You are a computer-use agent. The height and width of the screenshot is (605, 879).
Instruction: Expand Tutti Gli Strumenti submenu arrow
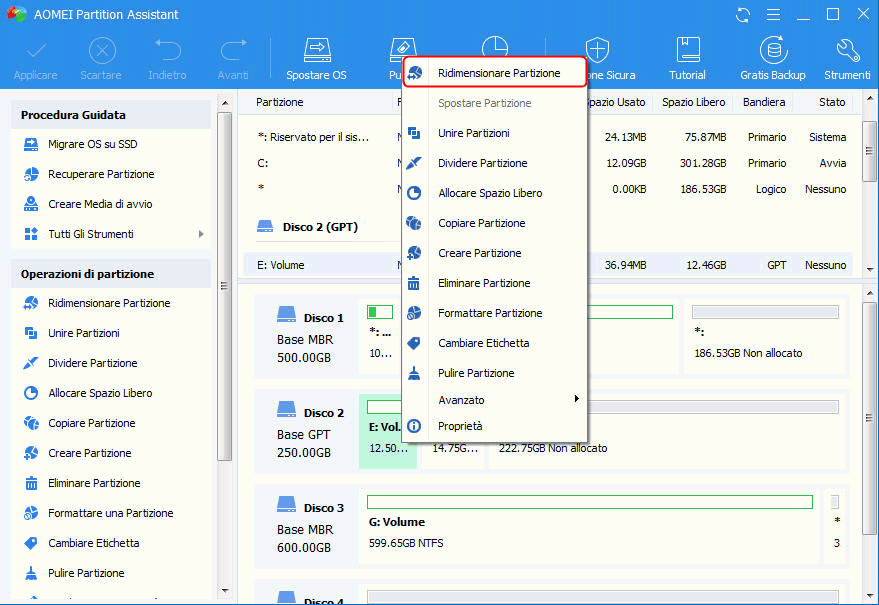pos(201,234)
